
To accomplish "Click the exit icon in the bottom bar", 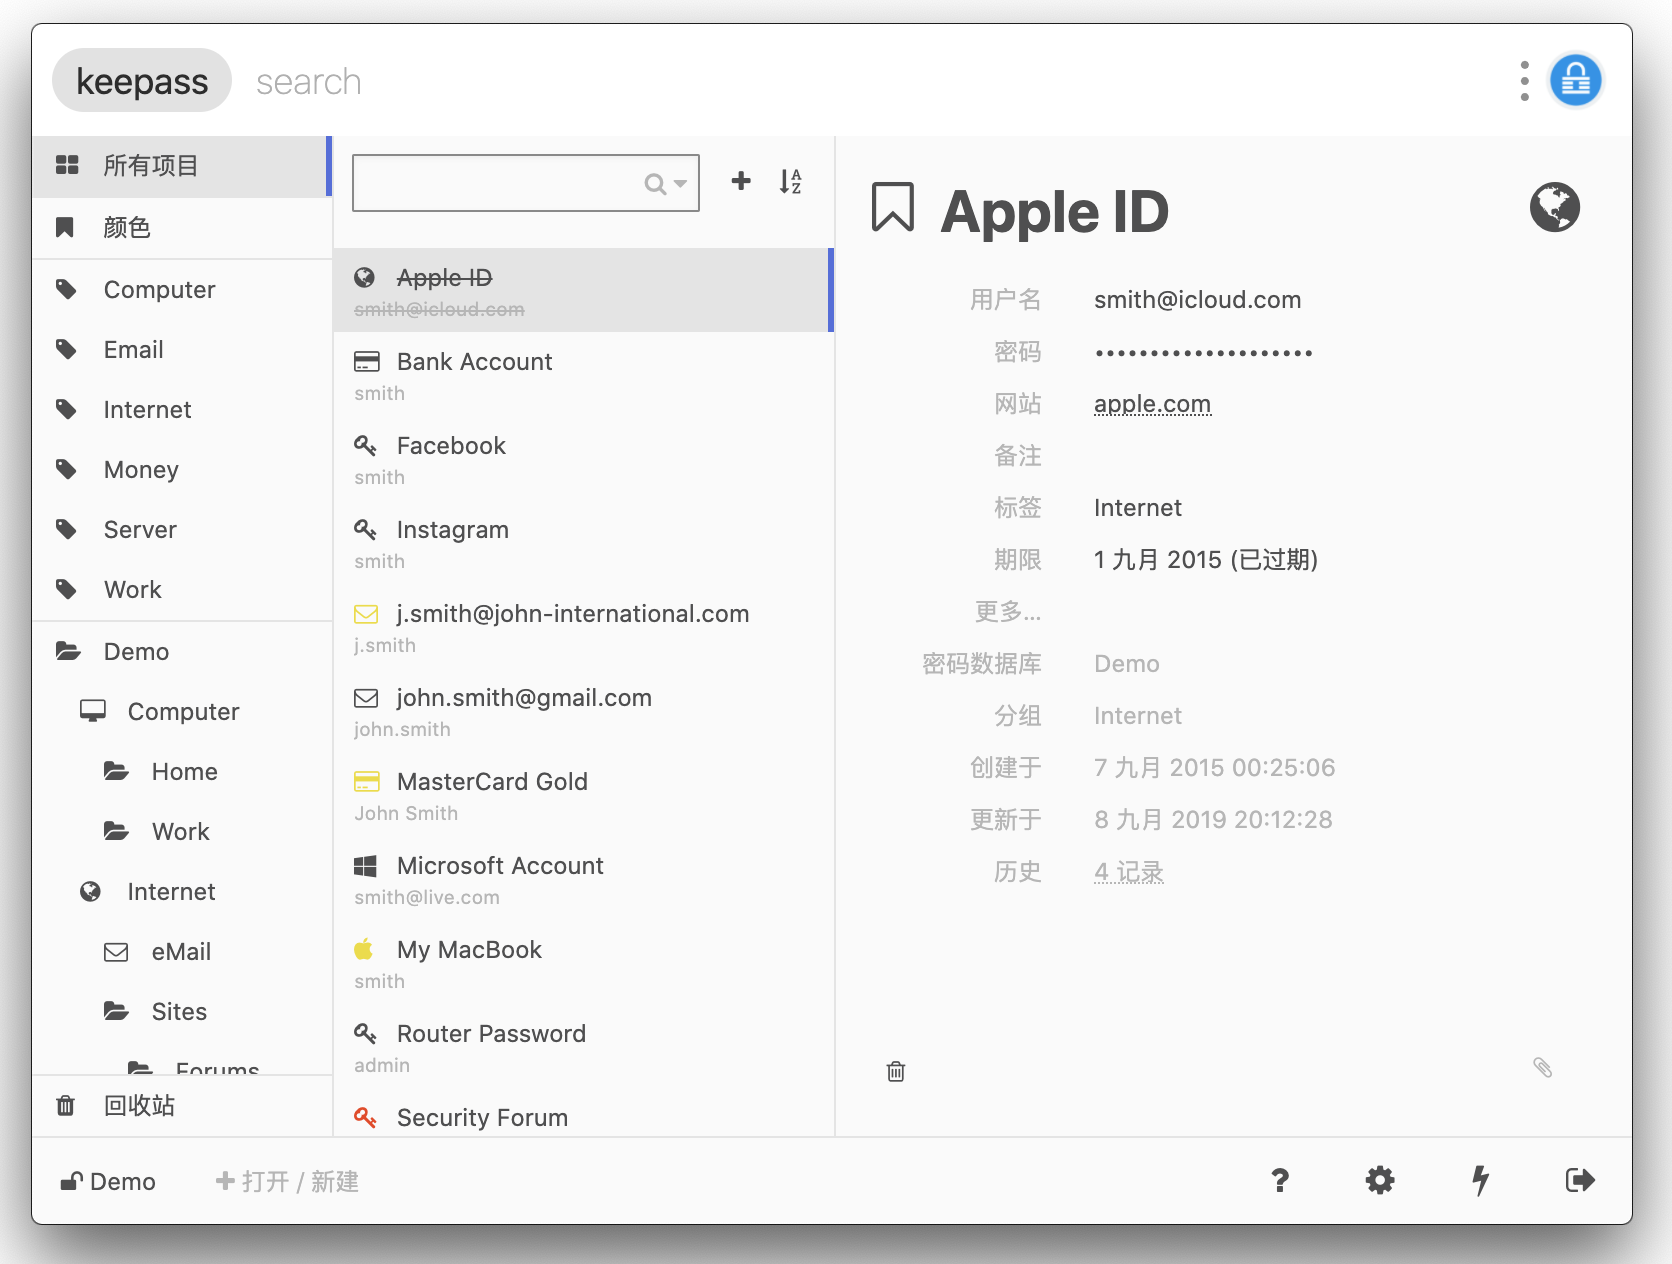I will (x=1580, y=1181).
